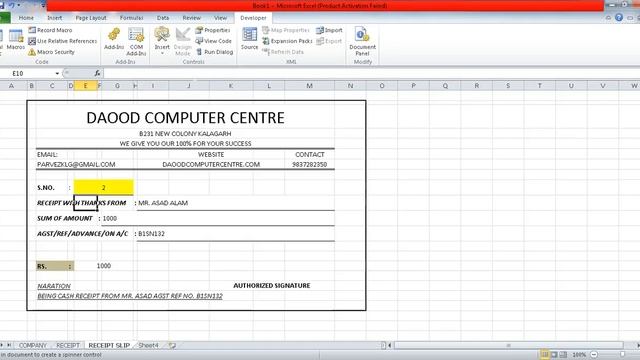Click the Excel Help icon

pos(619,18)
